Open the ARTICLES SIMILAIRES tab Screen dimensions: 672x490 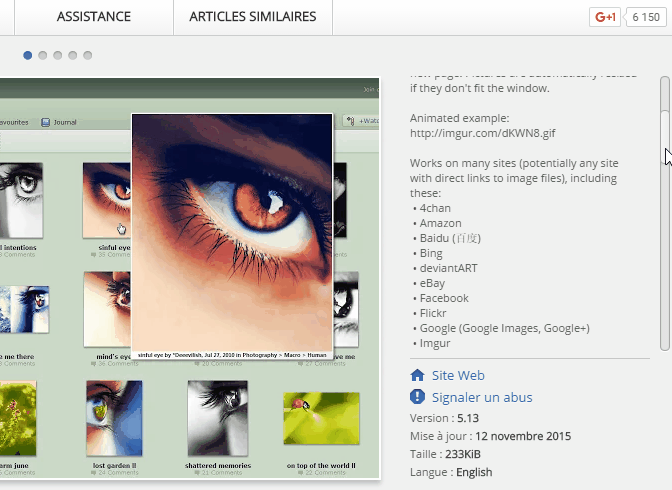[253, 17]
